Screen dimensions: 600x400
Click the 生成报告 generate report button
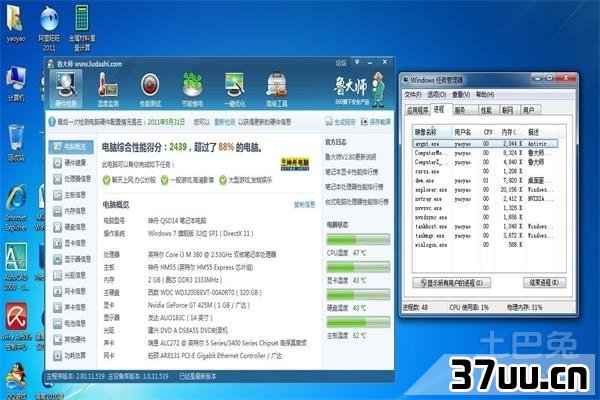[340, 122]
